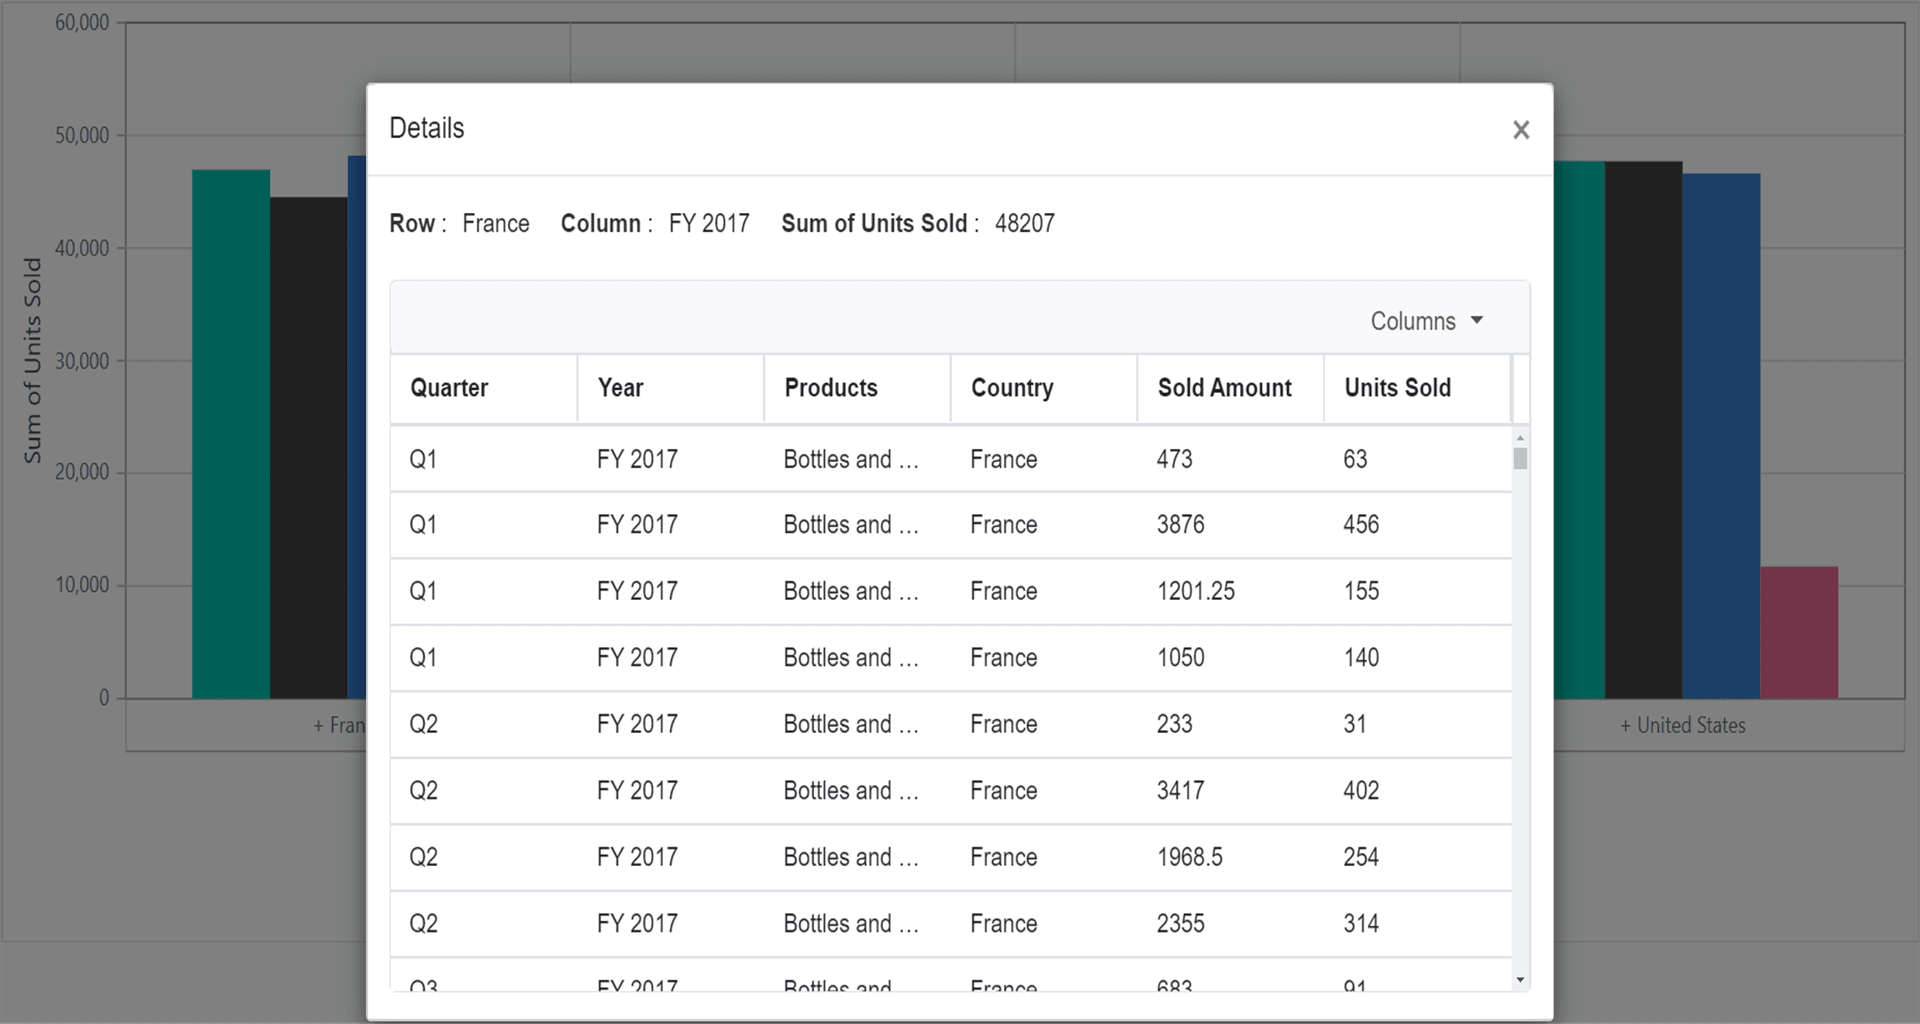Sort by the Units Sold column header
This screenshot has width=1920, height=1024.
[1397, 388]
